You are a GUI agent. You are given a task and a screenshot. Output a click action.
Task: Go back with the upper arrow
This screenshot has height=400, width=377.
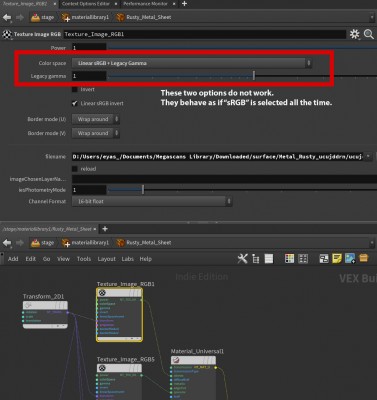(7, 17)
